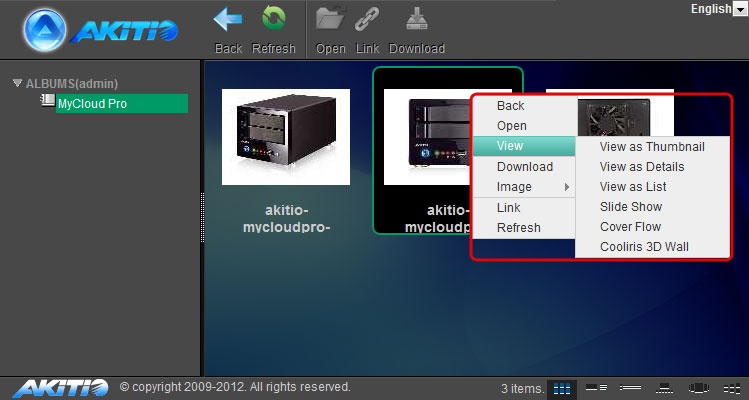Click the Refresh toolbar icon

273,20
